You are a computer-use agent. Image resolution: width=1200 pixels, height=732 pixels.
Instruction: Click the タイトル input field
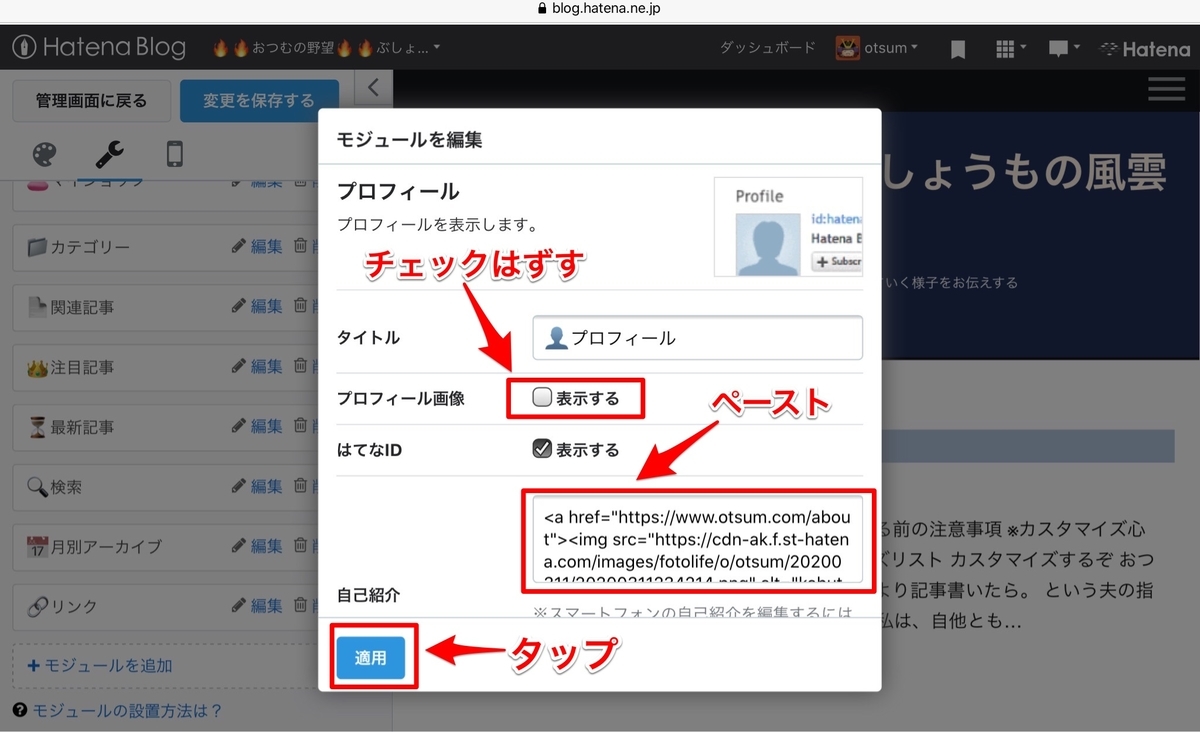tap(697, 338)
